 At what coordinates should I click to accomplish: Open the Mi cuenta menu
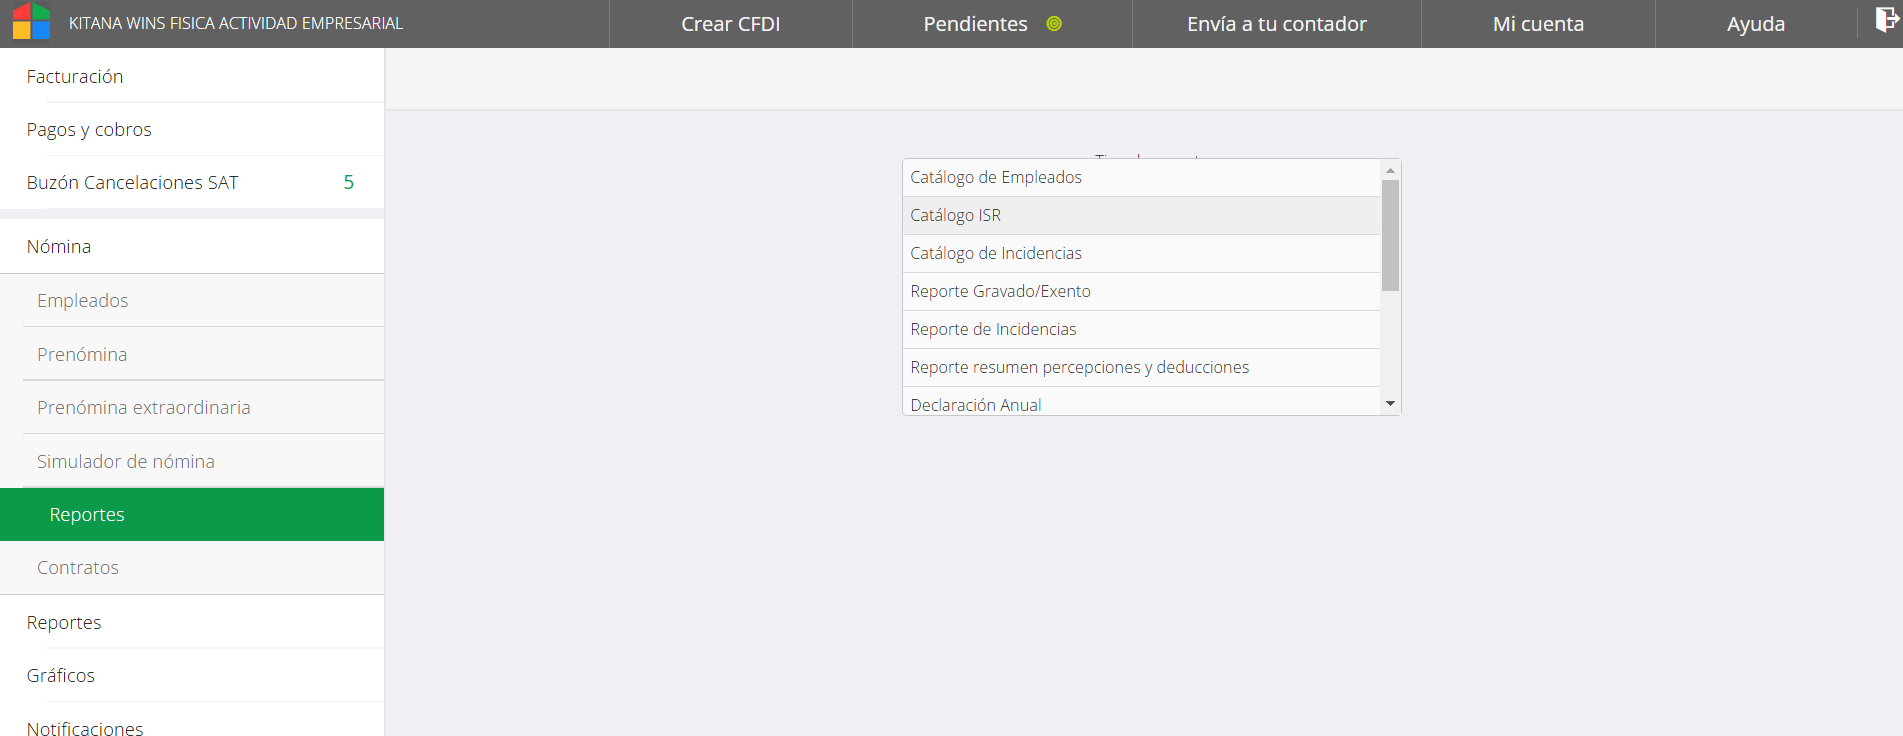[x=1538, y=24]
